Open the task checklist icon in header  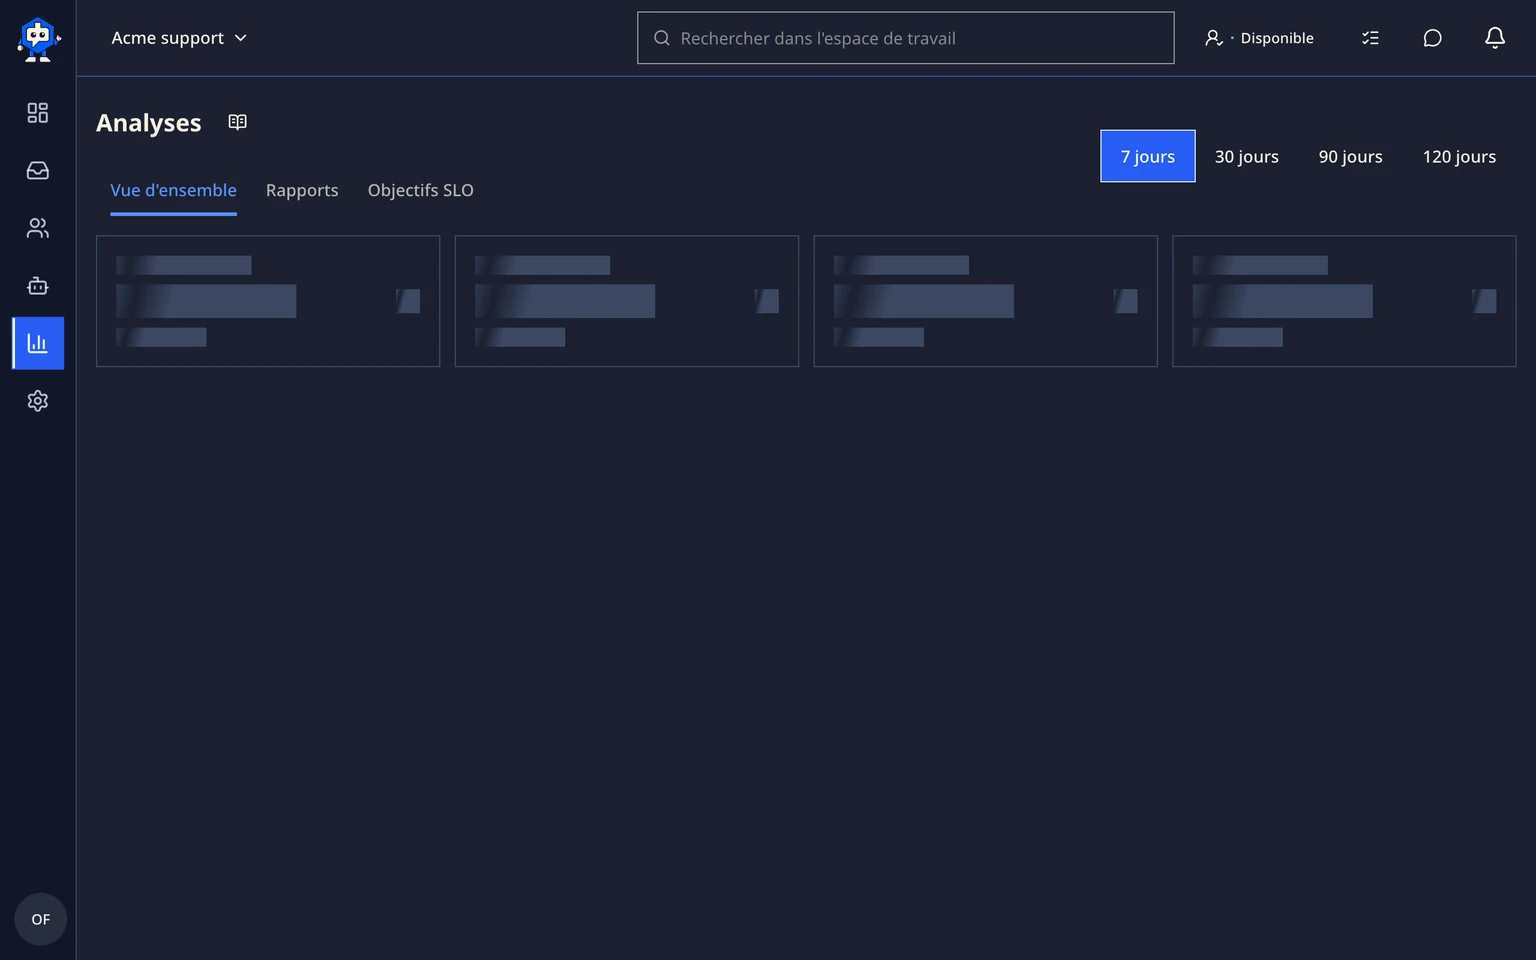click(1371, 38)
